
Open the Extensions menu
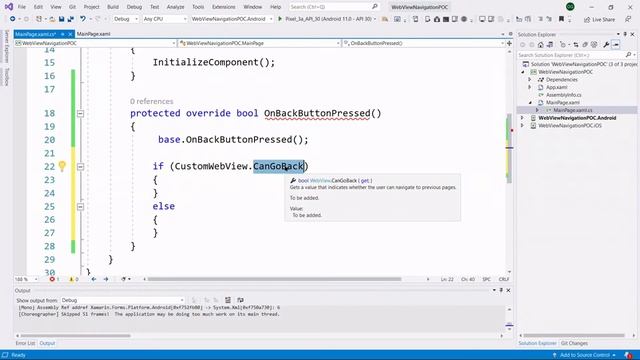point(223,7)
